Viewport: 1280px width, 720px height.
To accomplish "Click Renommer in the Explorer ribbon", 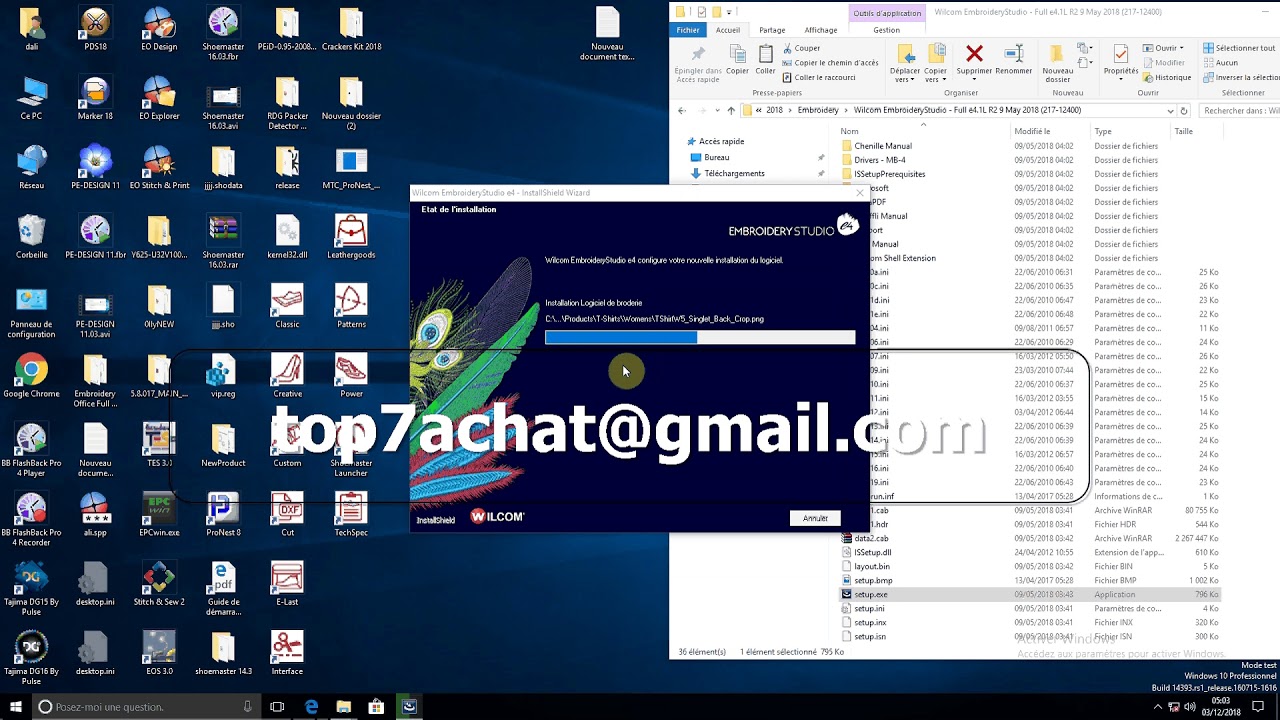I will (1014, 60).
